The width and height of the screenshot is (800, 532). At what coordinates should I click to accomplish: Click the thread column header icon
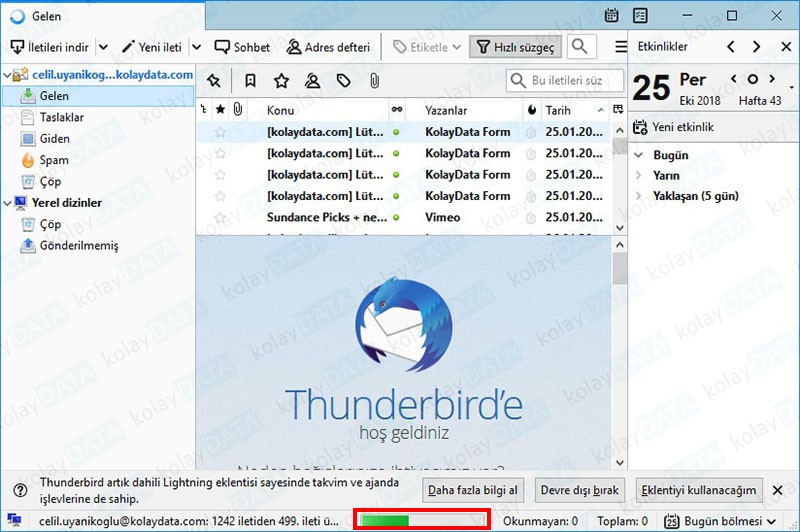(x=204, y=110)
